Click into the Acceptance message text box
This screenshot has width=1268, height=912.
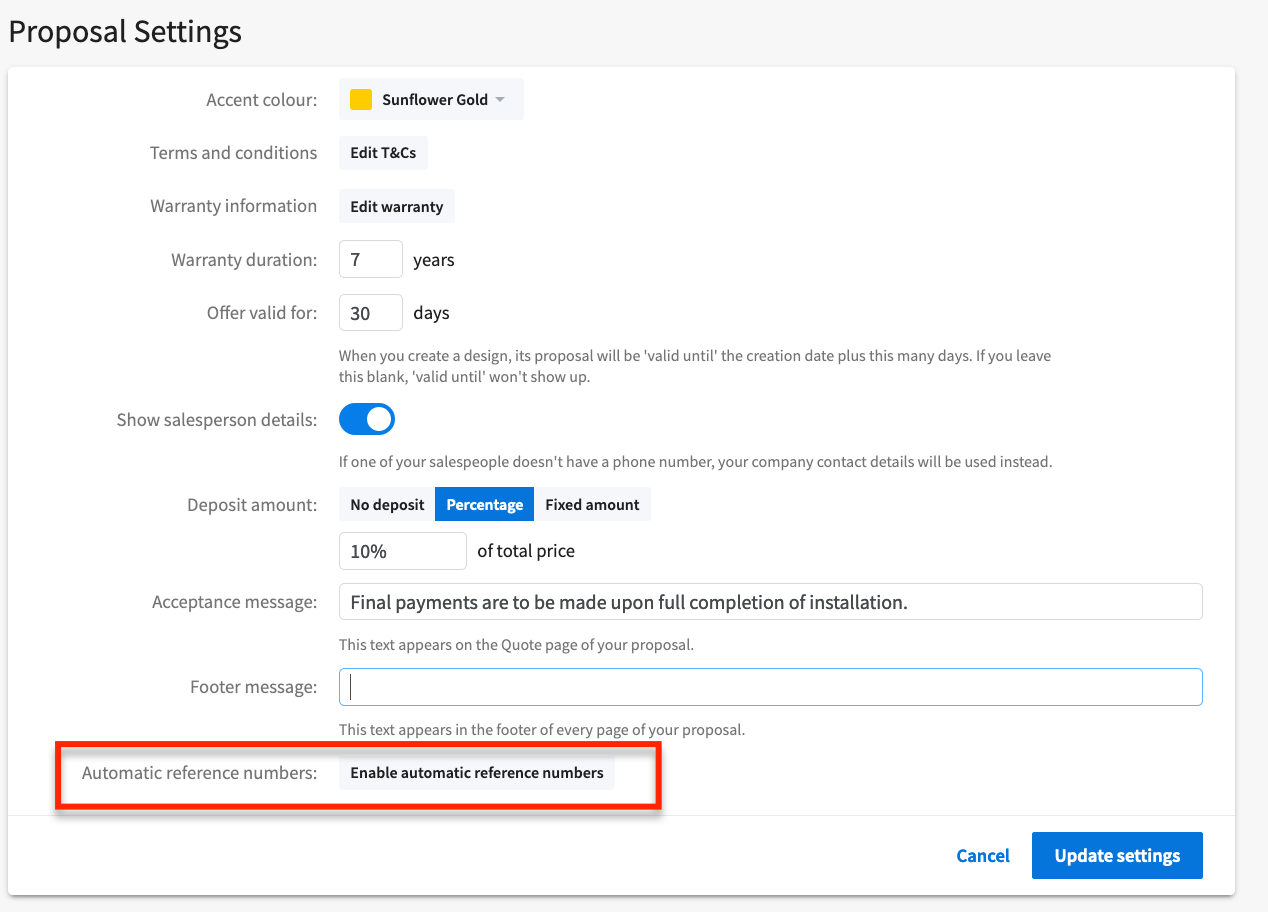770,602
